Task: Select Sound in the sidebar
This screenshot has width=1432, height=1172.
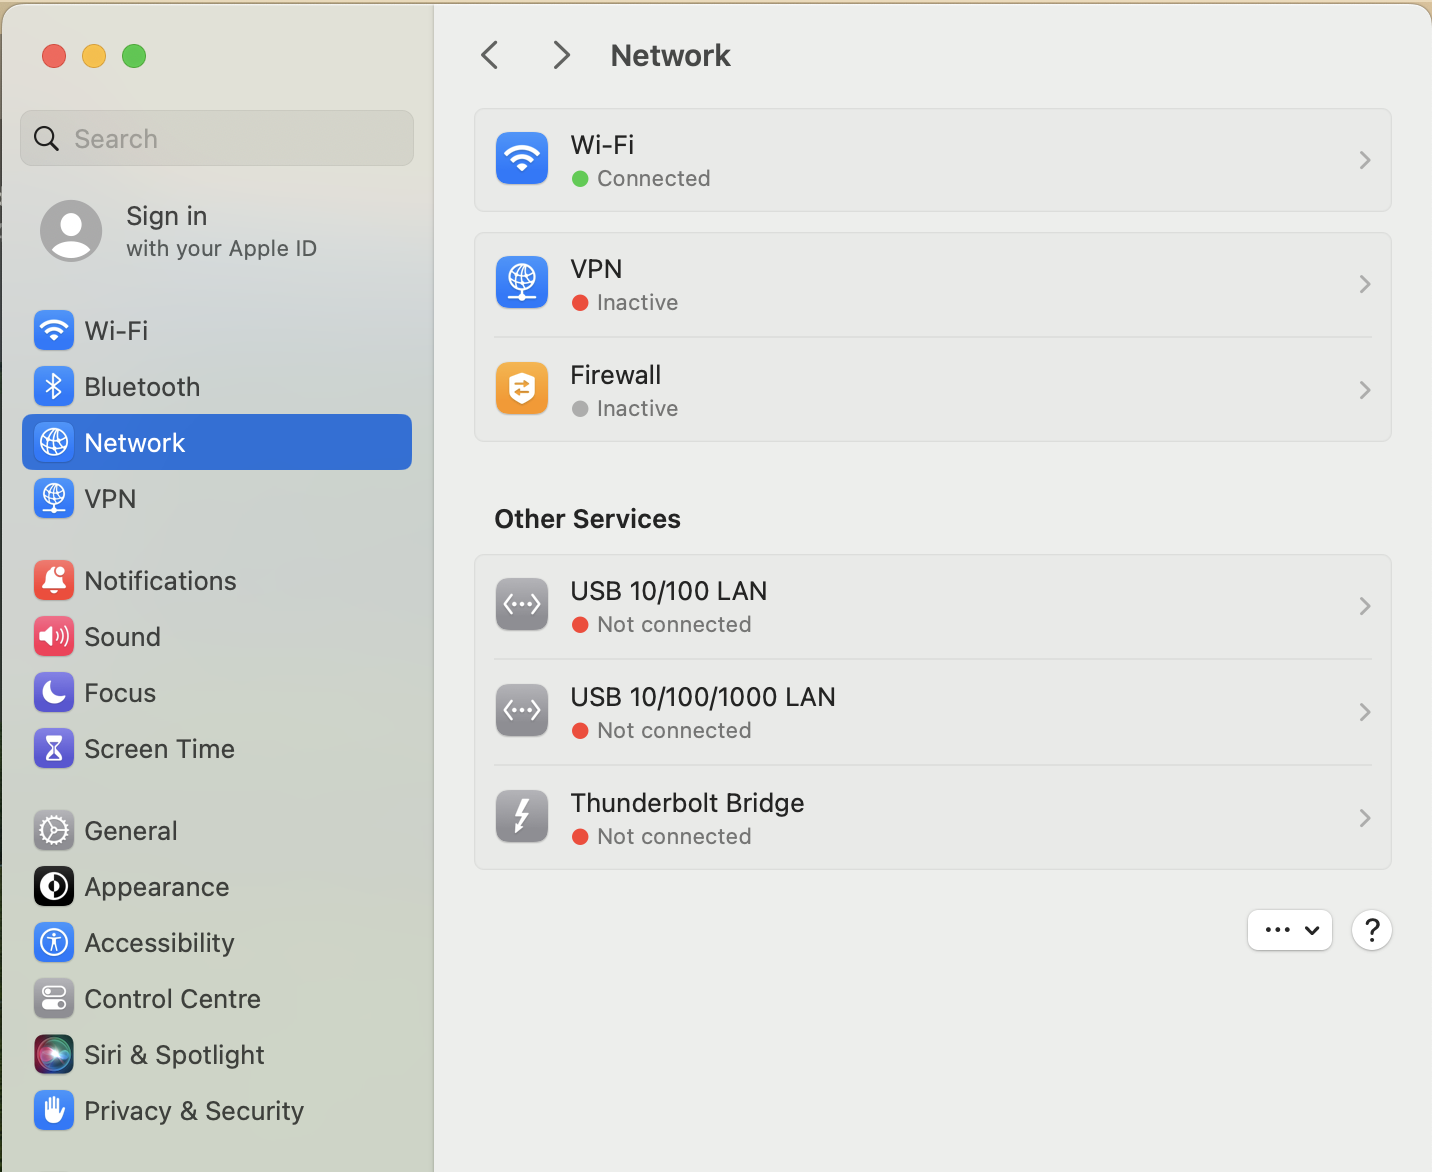Action: coord(122,637)
